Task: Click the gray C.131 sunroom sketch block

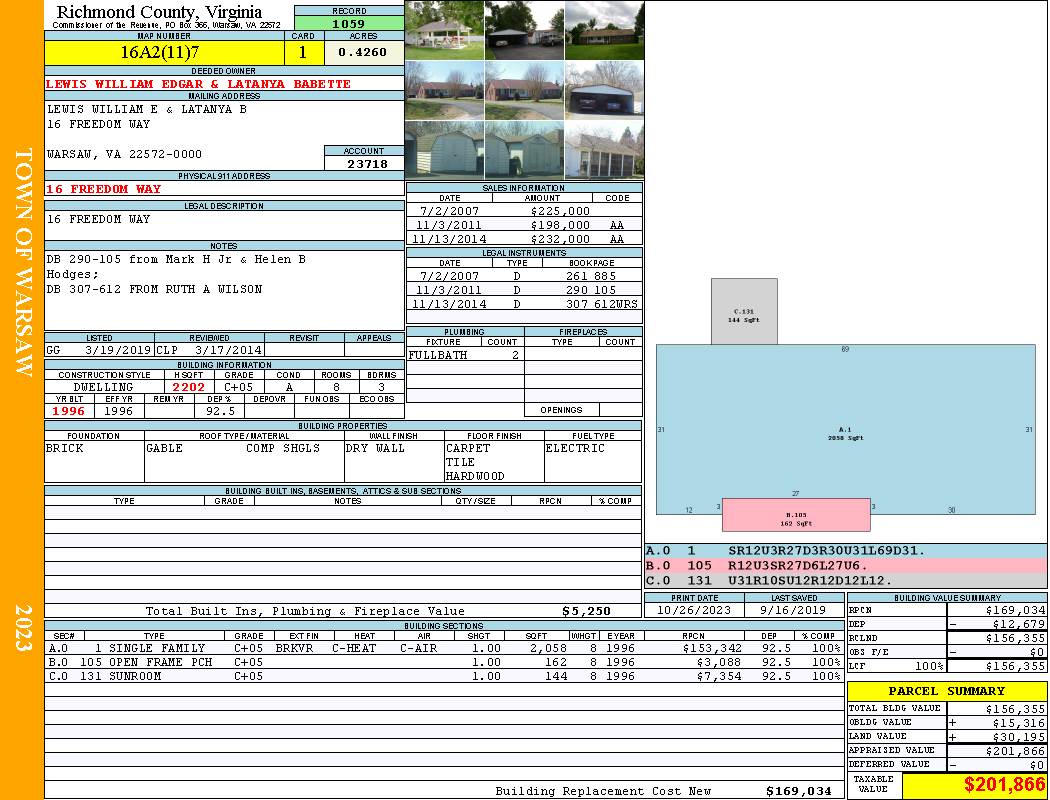Action: (743, 312)
